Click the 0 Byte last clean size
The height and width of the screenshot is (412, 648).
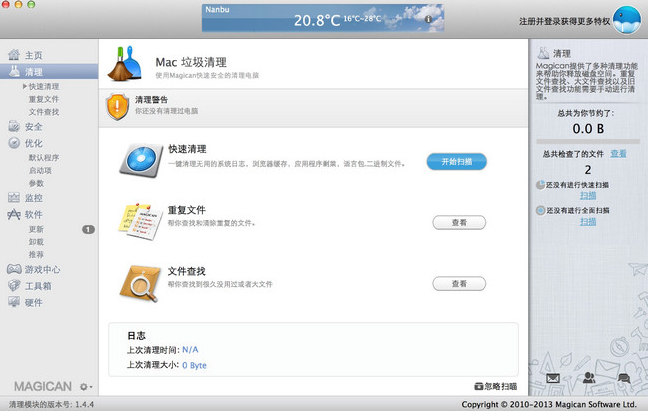[x=194, y=365]
